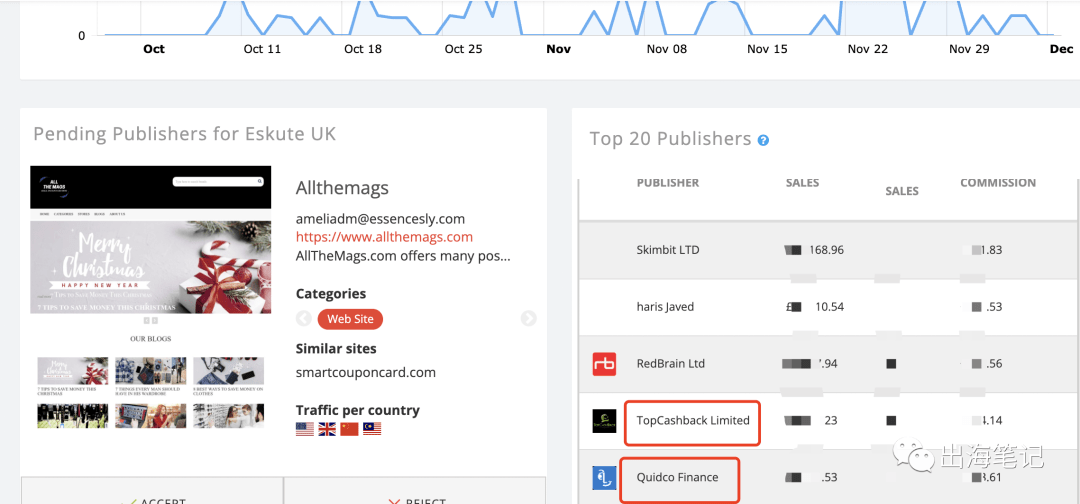
Task: Open the https://www.allthemags.com link
Action: [384, 237]
